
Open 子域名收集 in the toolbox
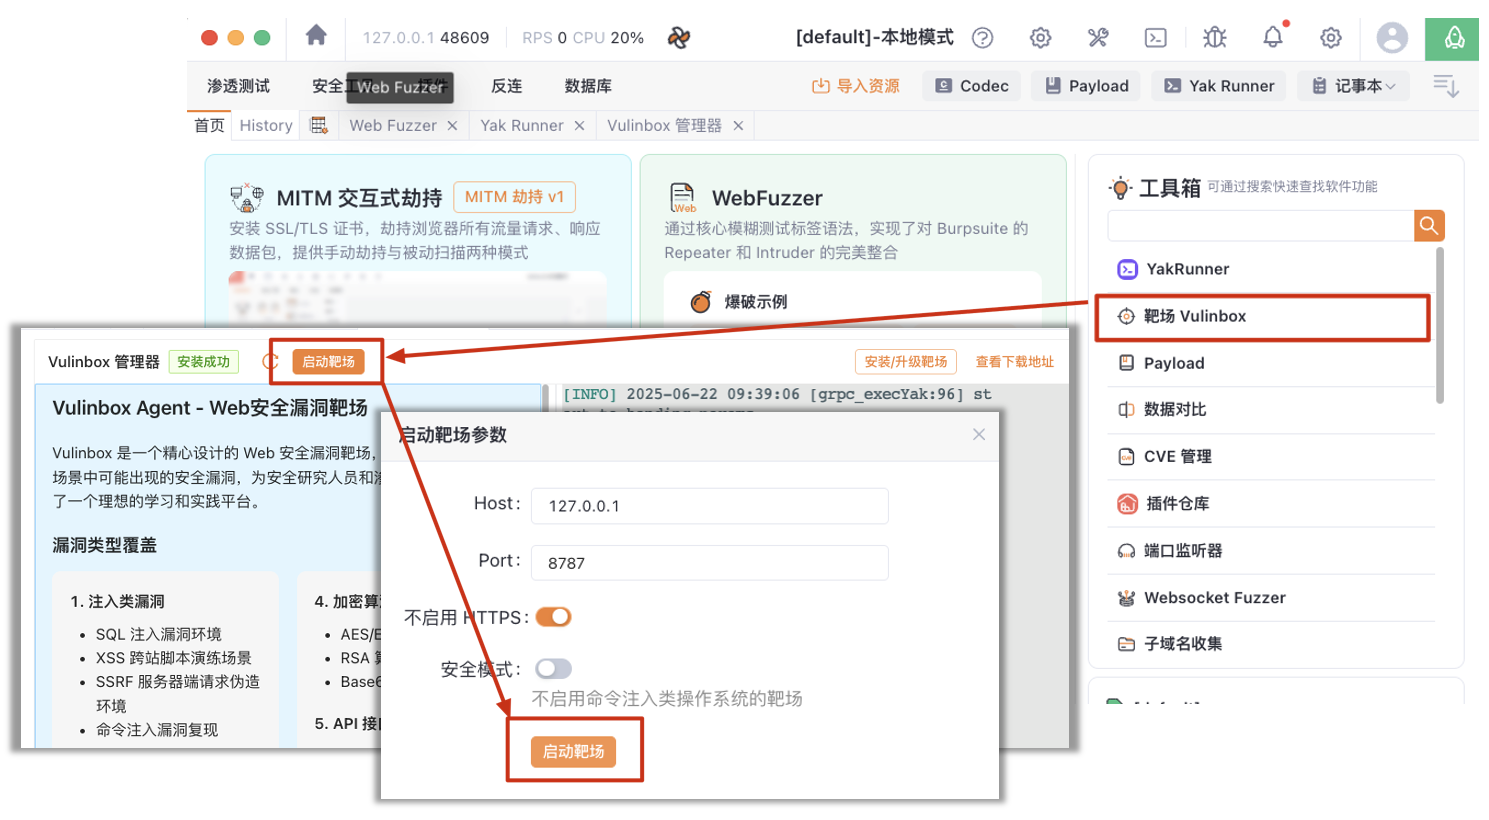coord(1271,644)
